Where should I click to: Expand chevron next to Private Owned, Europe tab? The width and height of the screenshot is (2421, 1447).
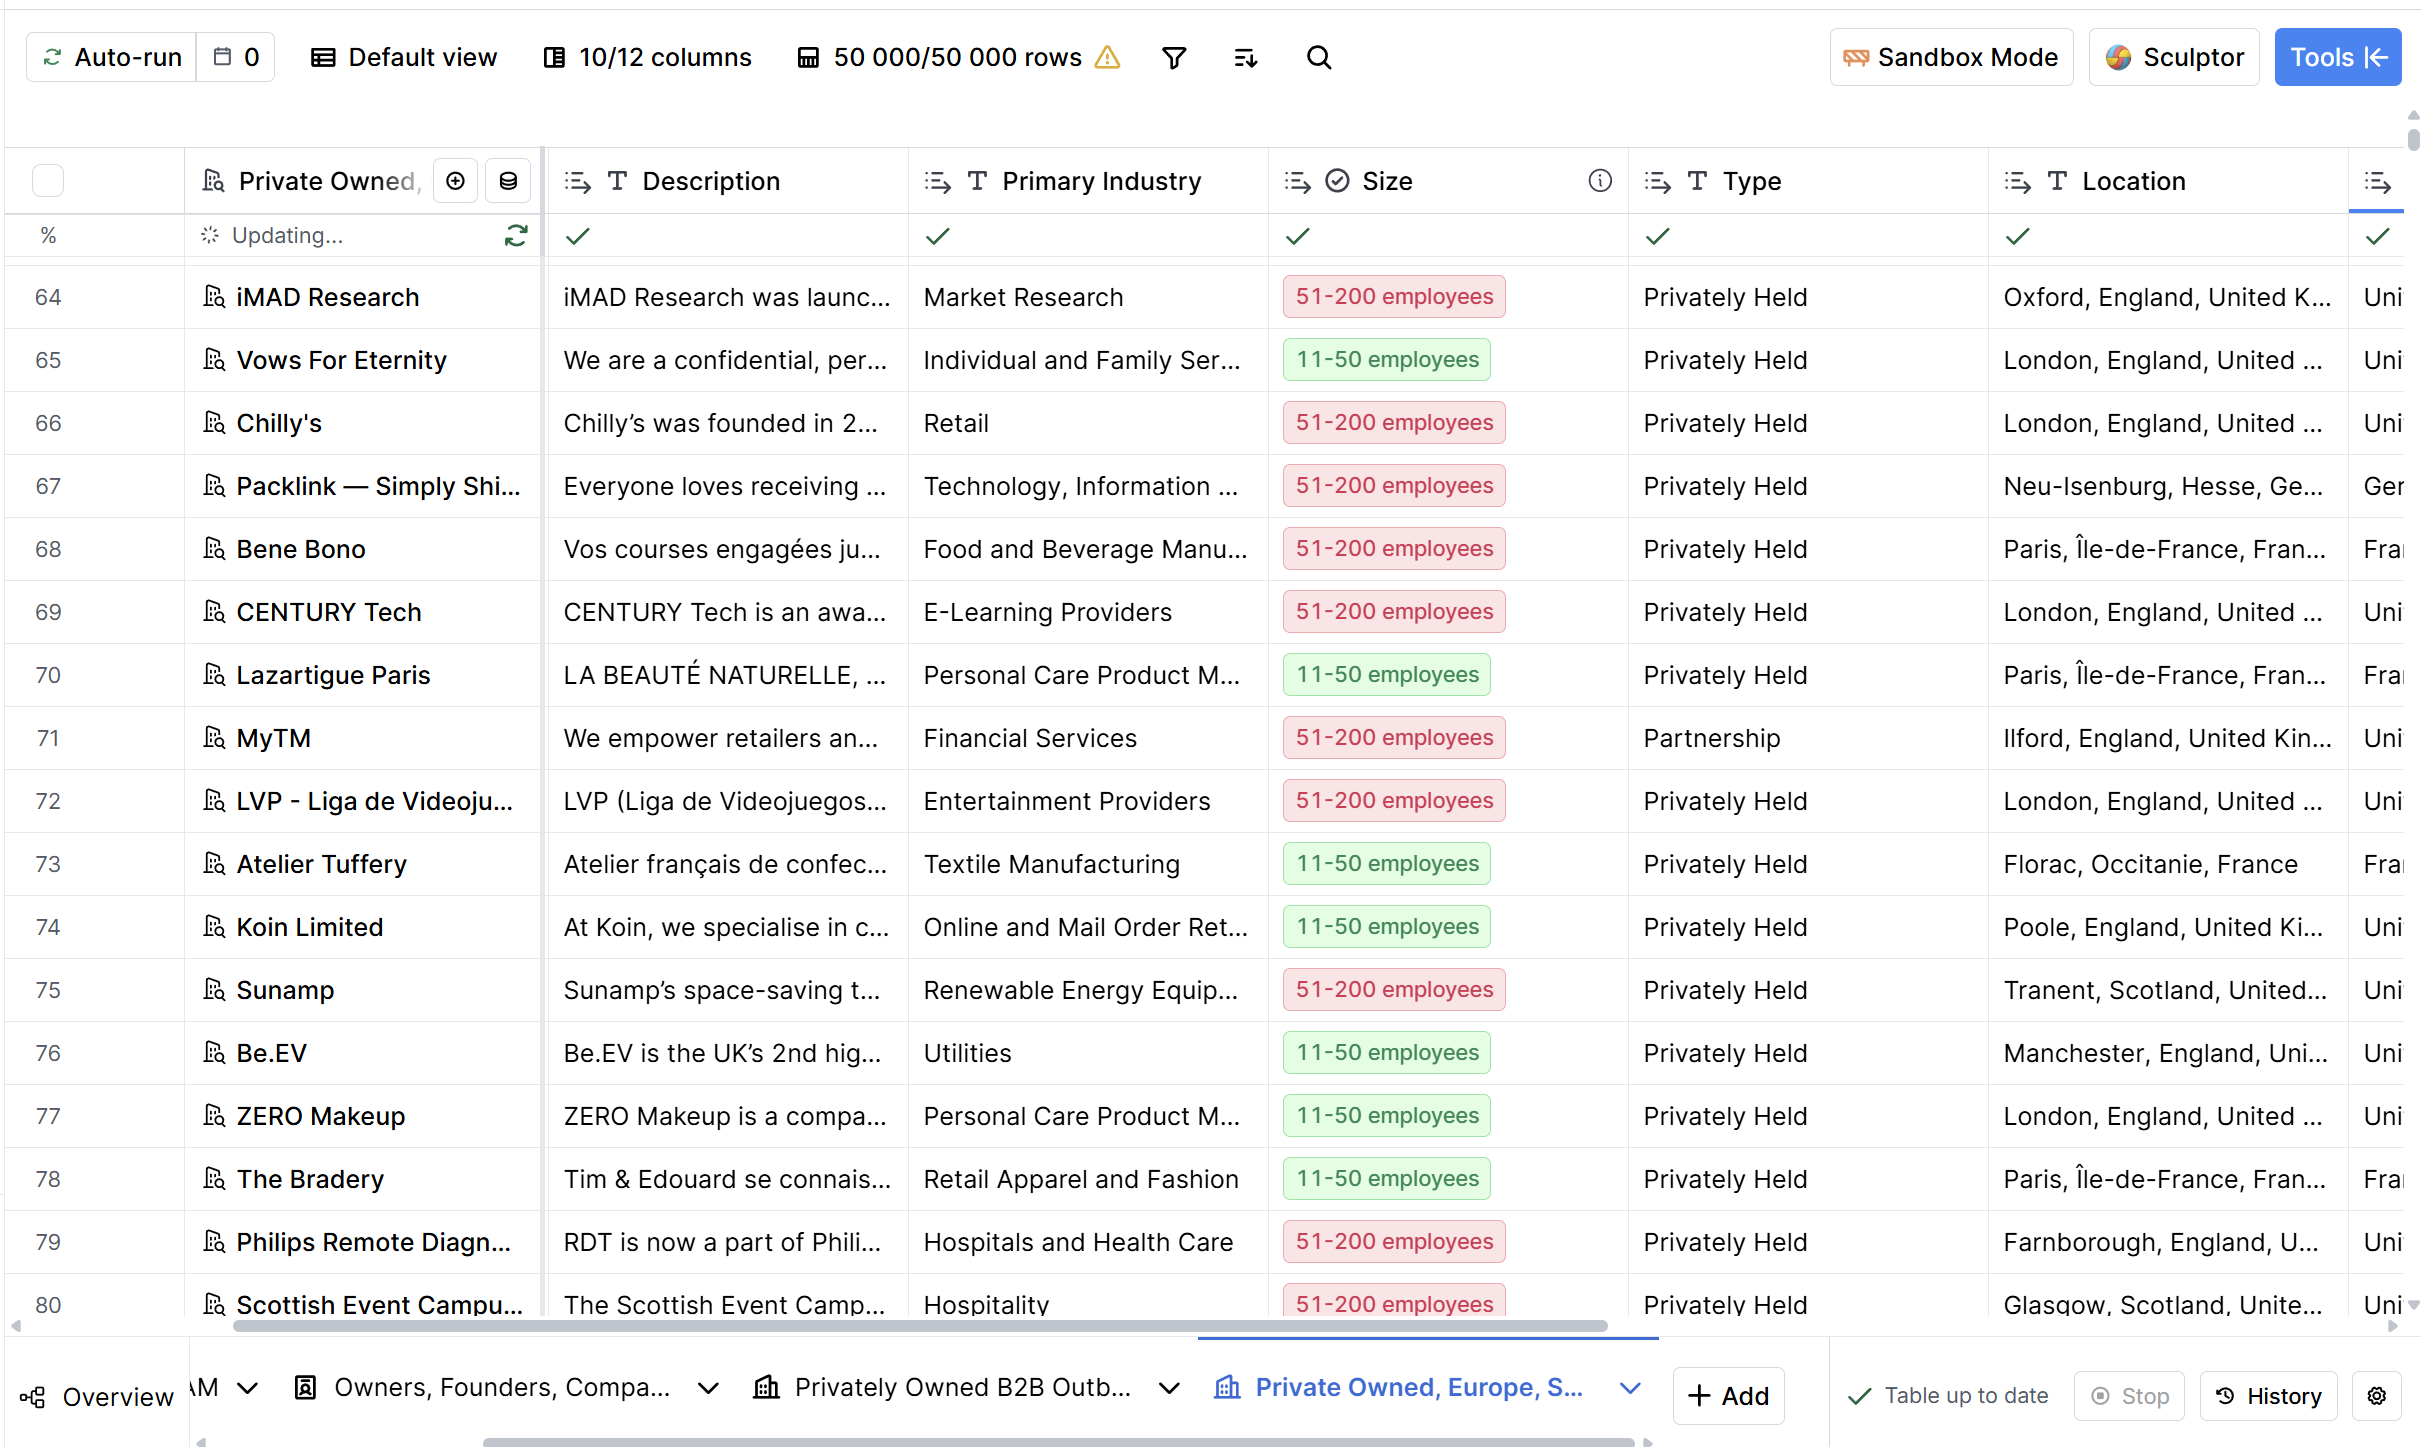[1630, 1388]
